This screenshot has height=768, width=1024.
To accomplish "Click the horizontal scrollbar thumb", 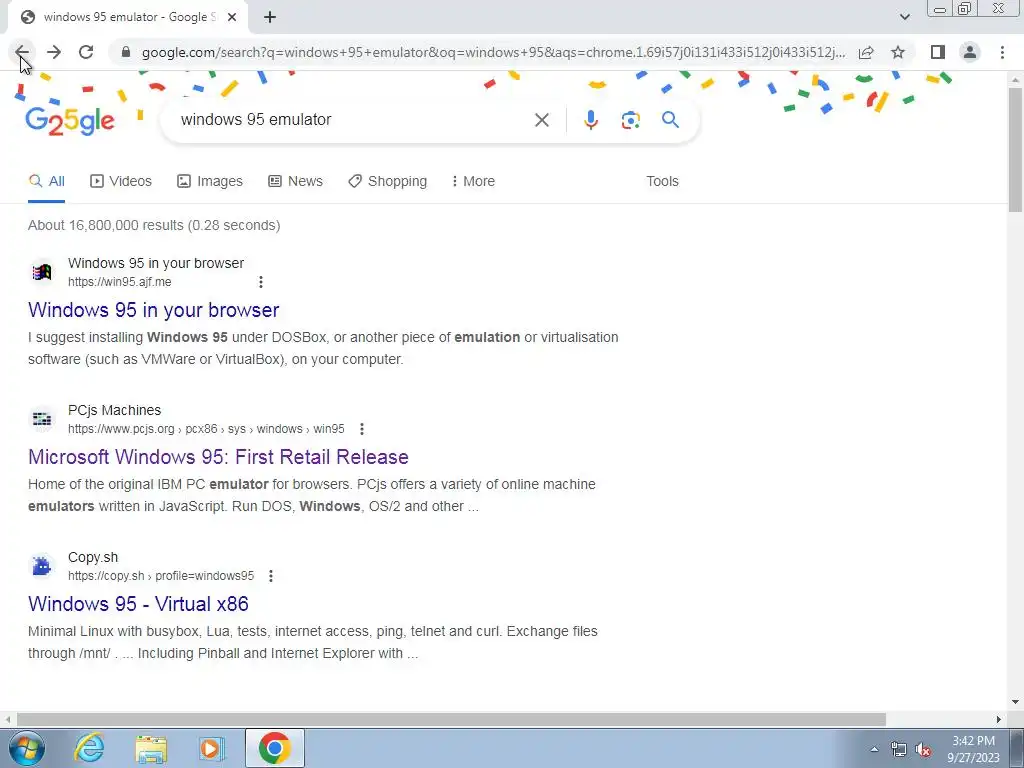I will click(451, 719).
